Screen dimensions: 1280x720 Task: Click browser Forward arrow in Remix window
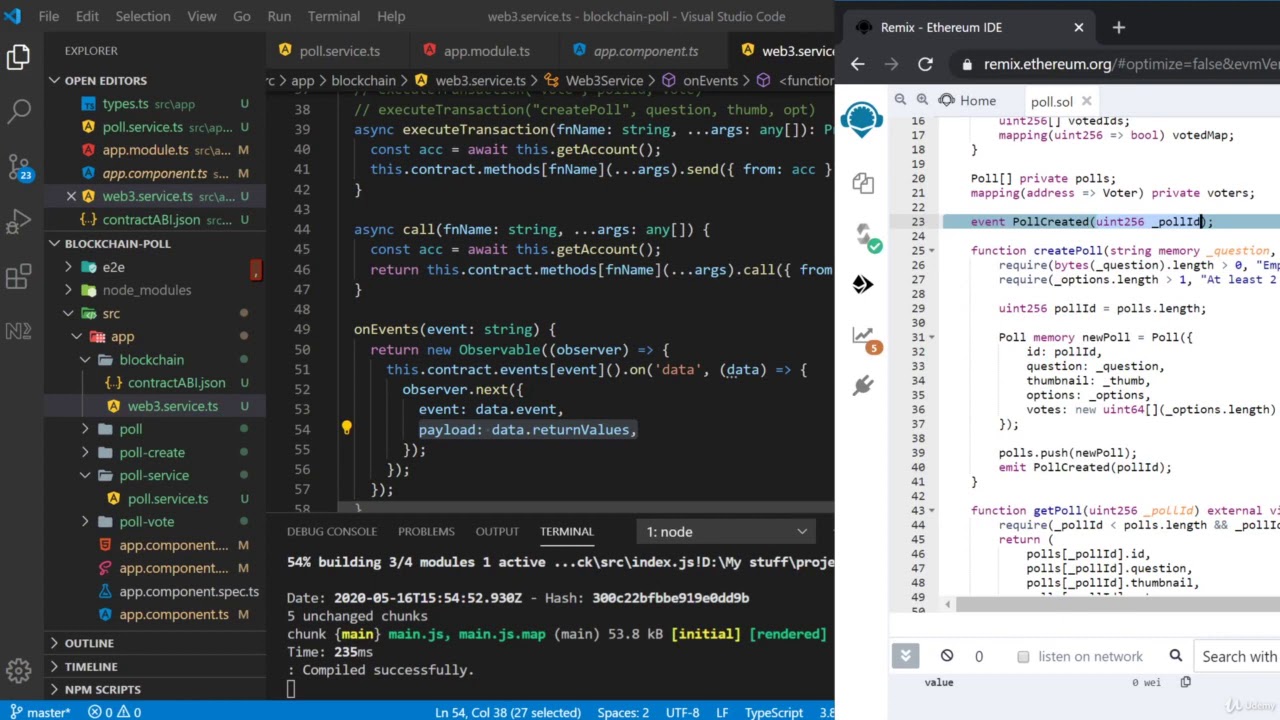click(891, 64)
